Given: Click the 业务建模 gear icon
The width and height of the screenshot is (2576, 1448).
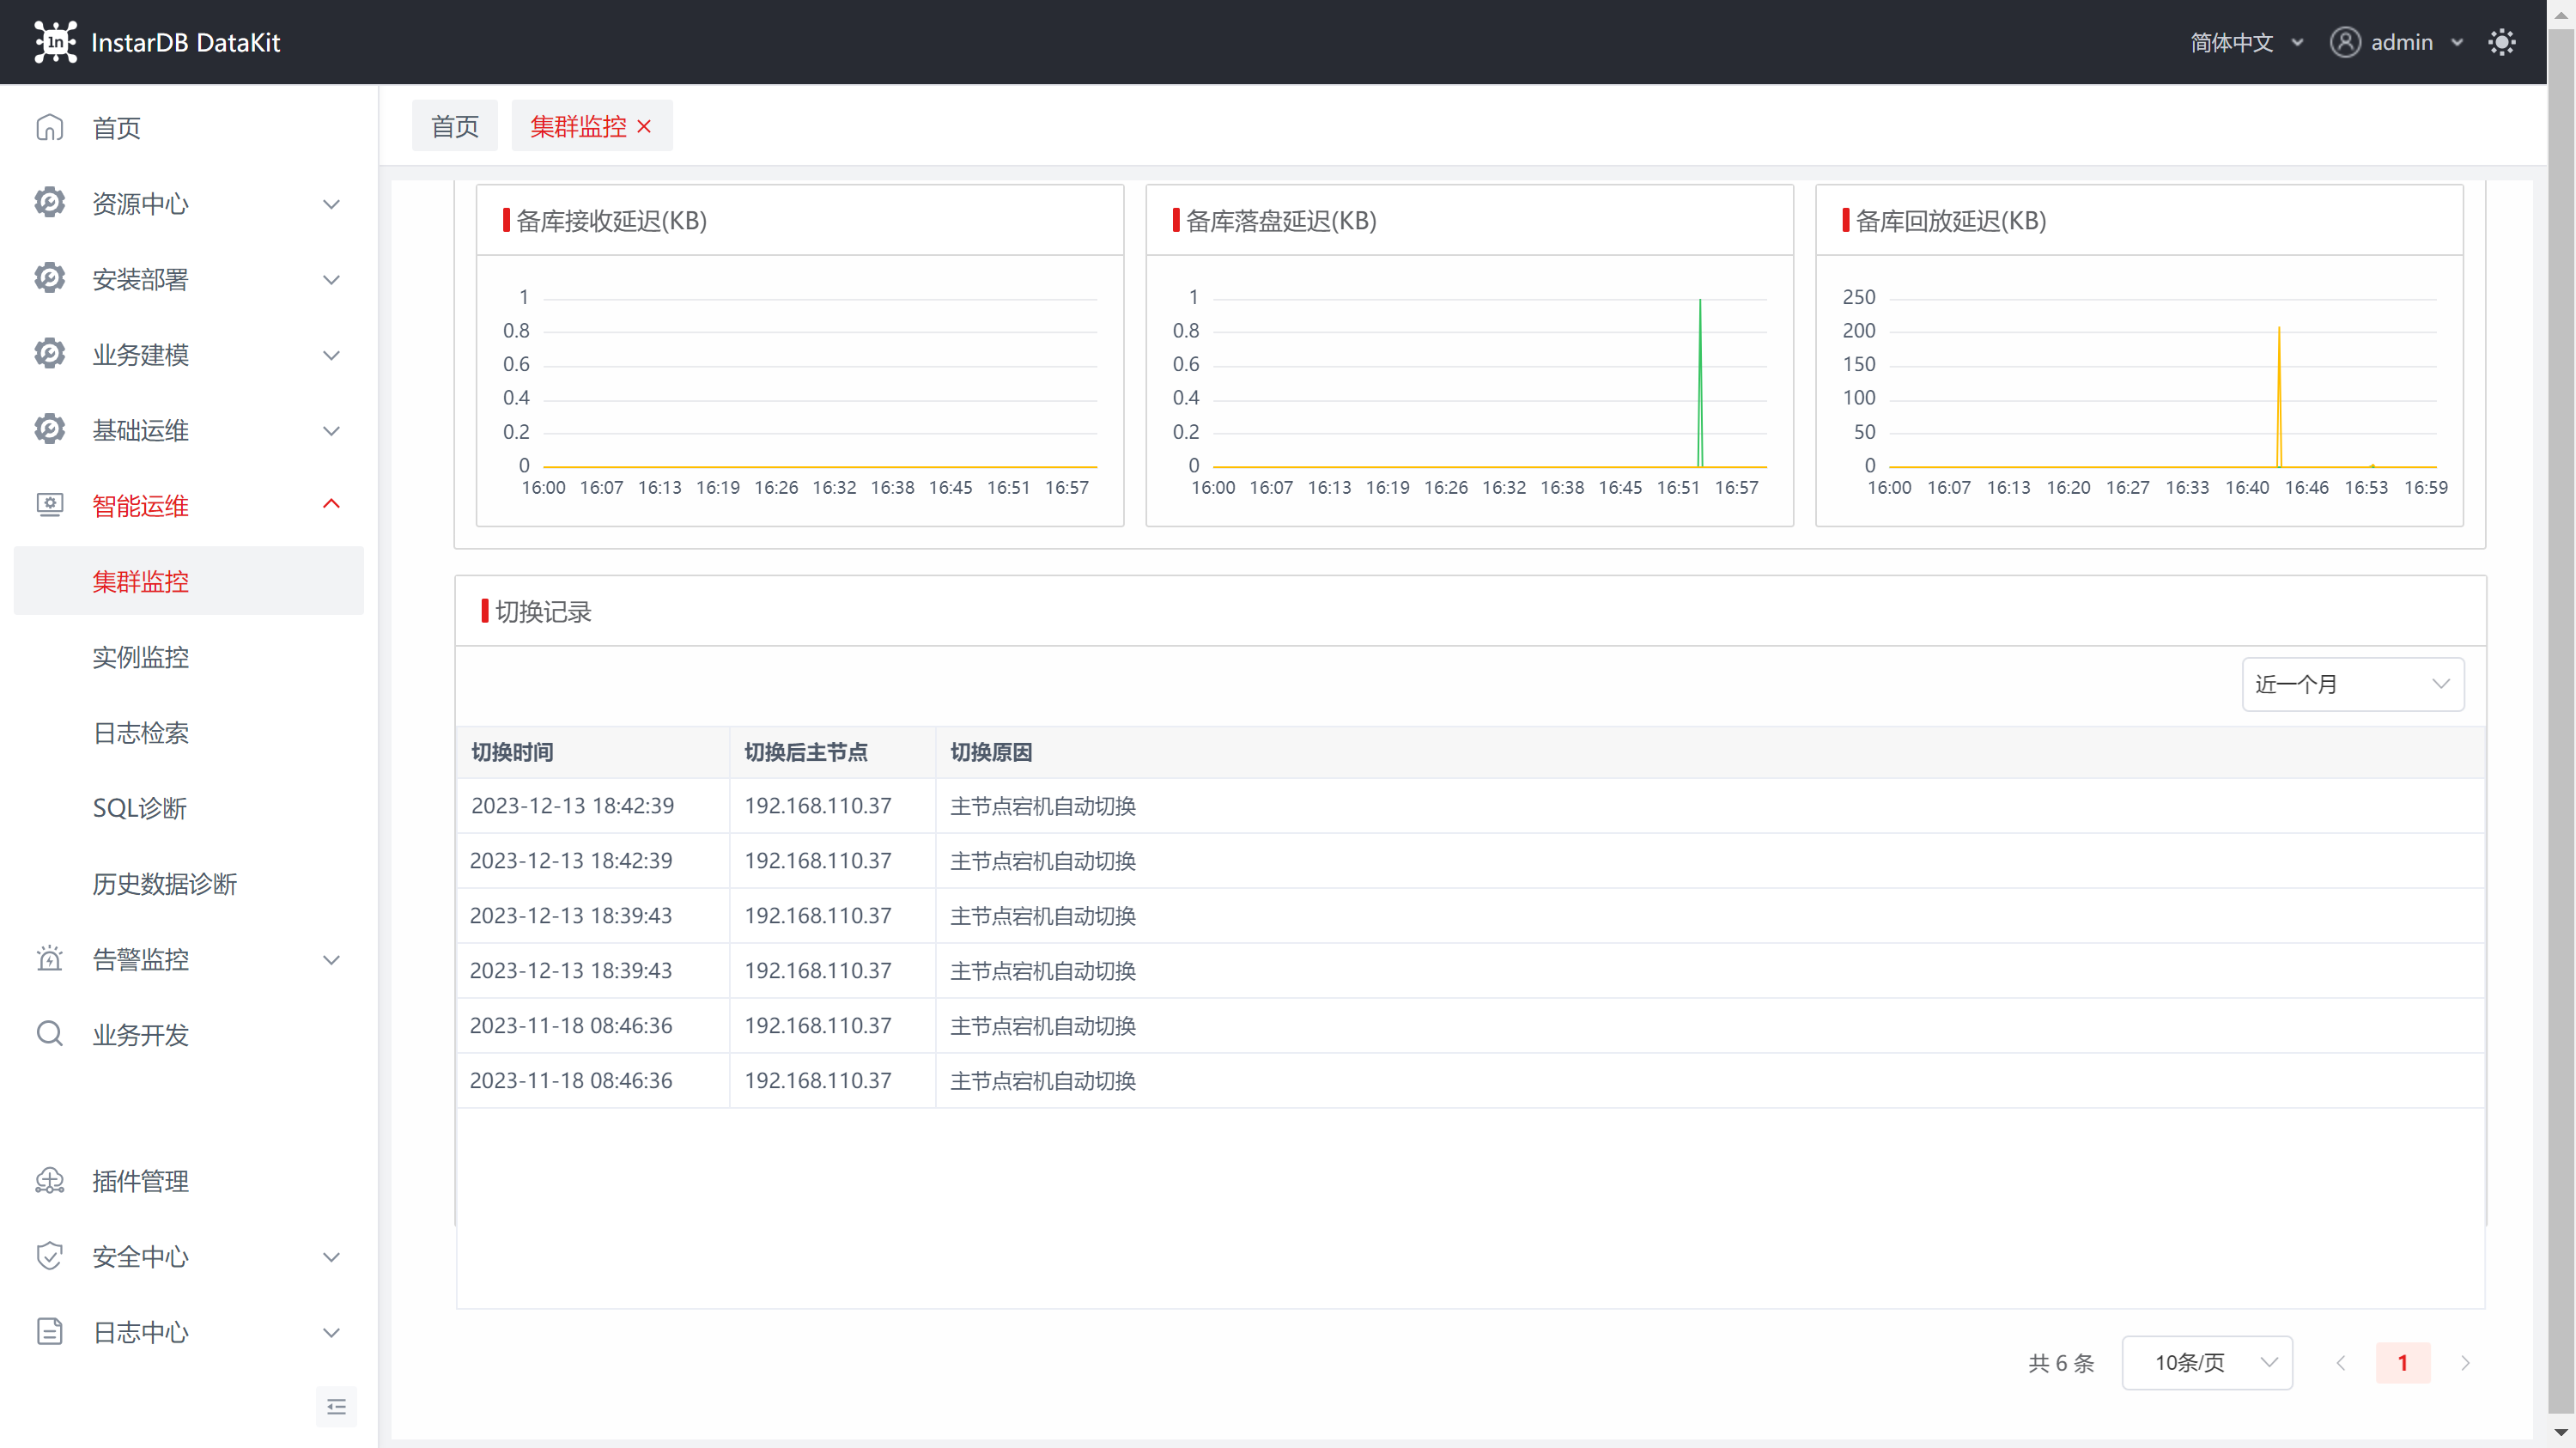Looking at the screenshot, I should [49, 354].
